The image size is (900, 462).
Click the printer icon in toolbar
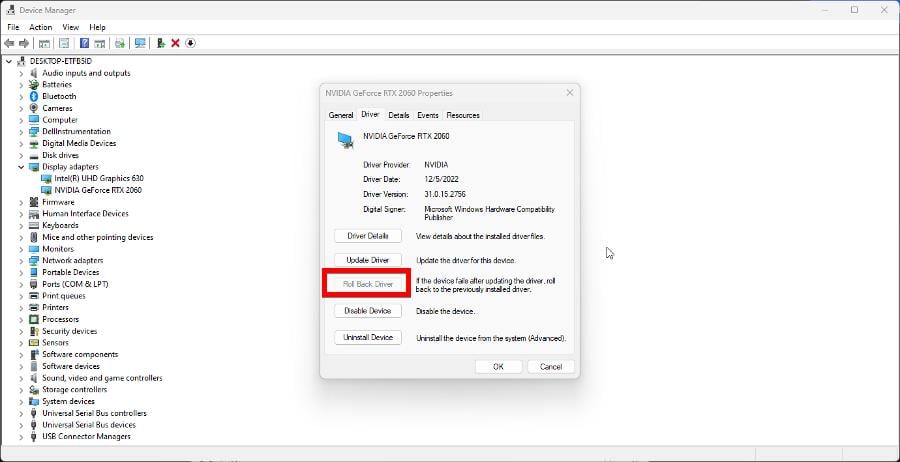click(x=119, y=43)
